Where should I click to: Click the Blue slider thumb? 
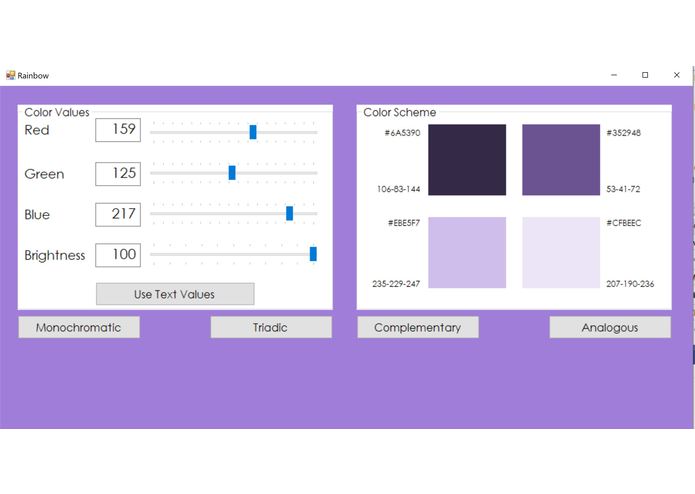pos(289,213)
